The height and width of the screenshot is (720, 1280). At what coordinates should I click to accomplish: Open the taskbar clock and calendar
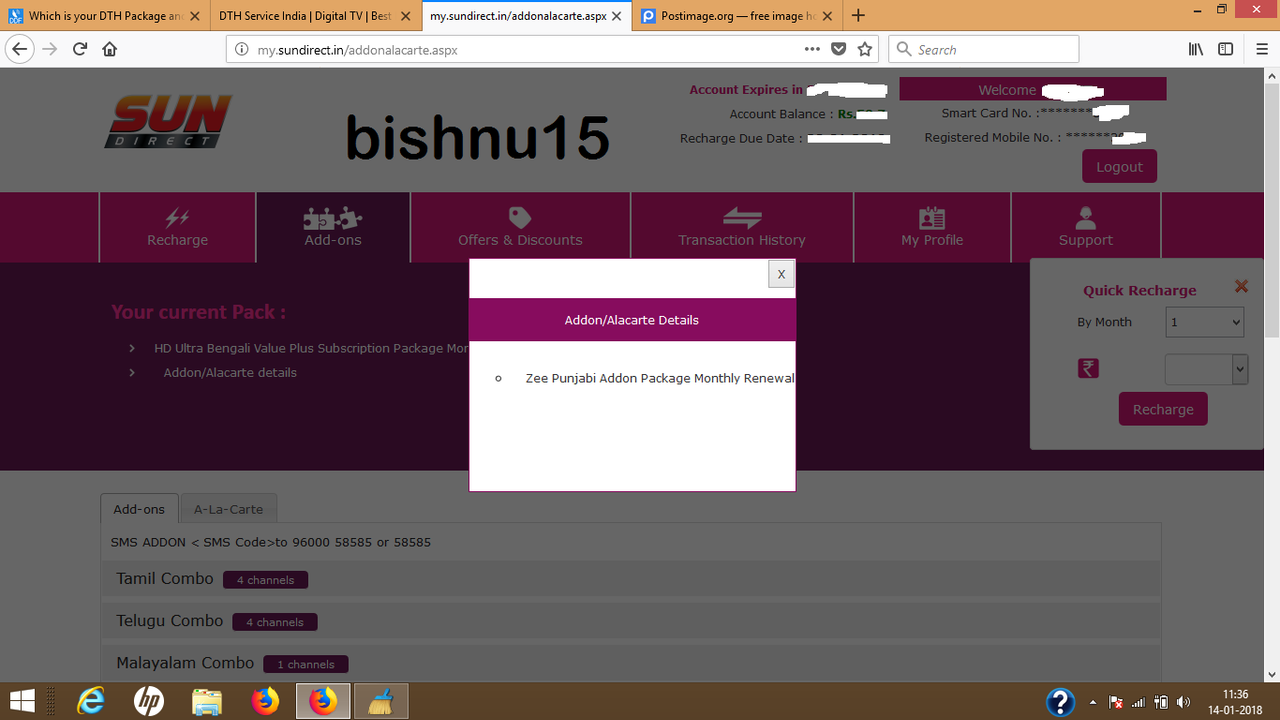1236,702
